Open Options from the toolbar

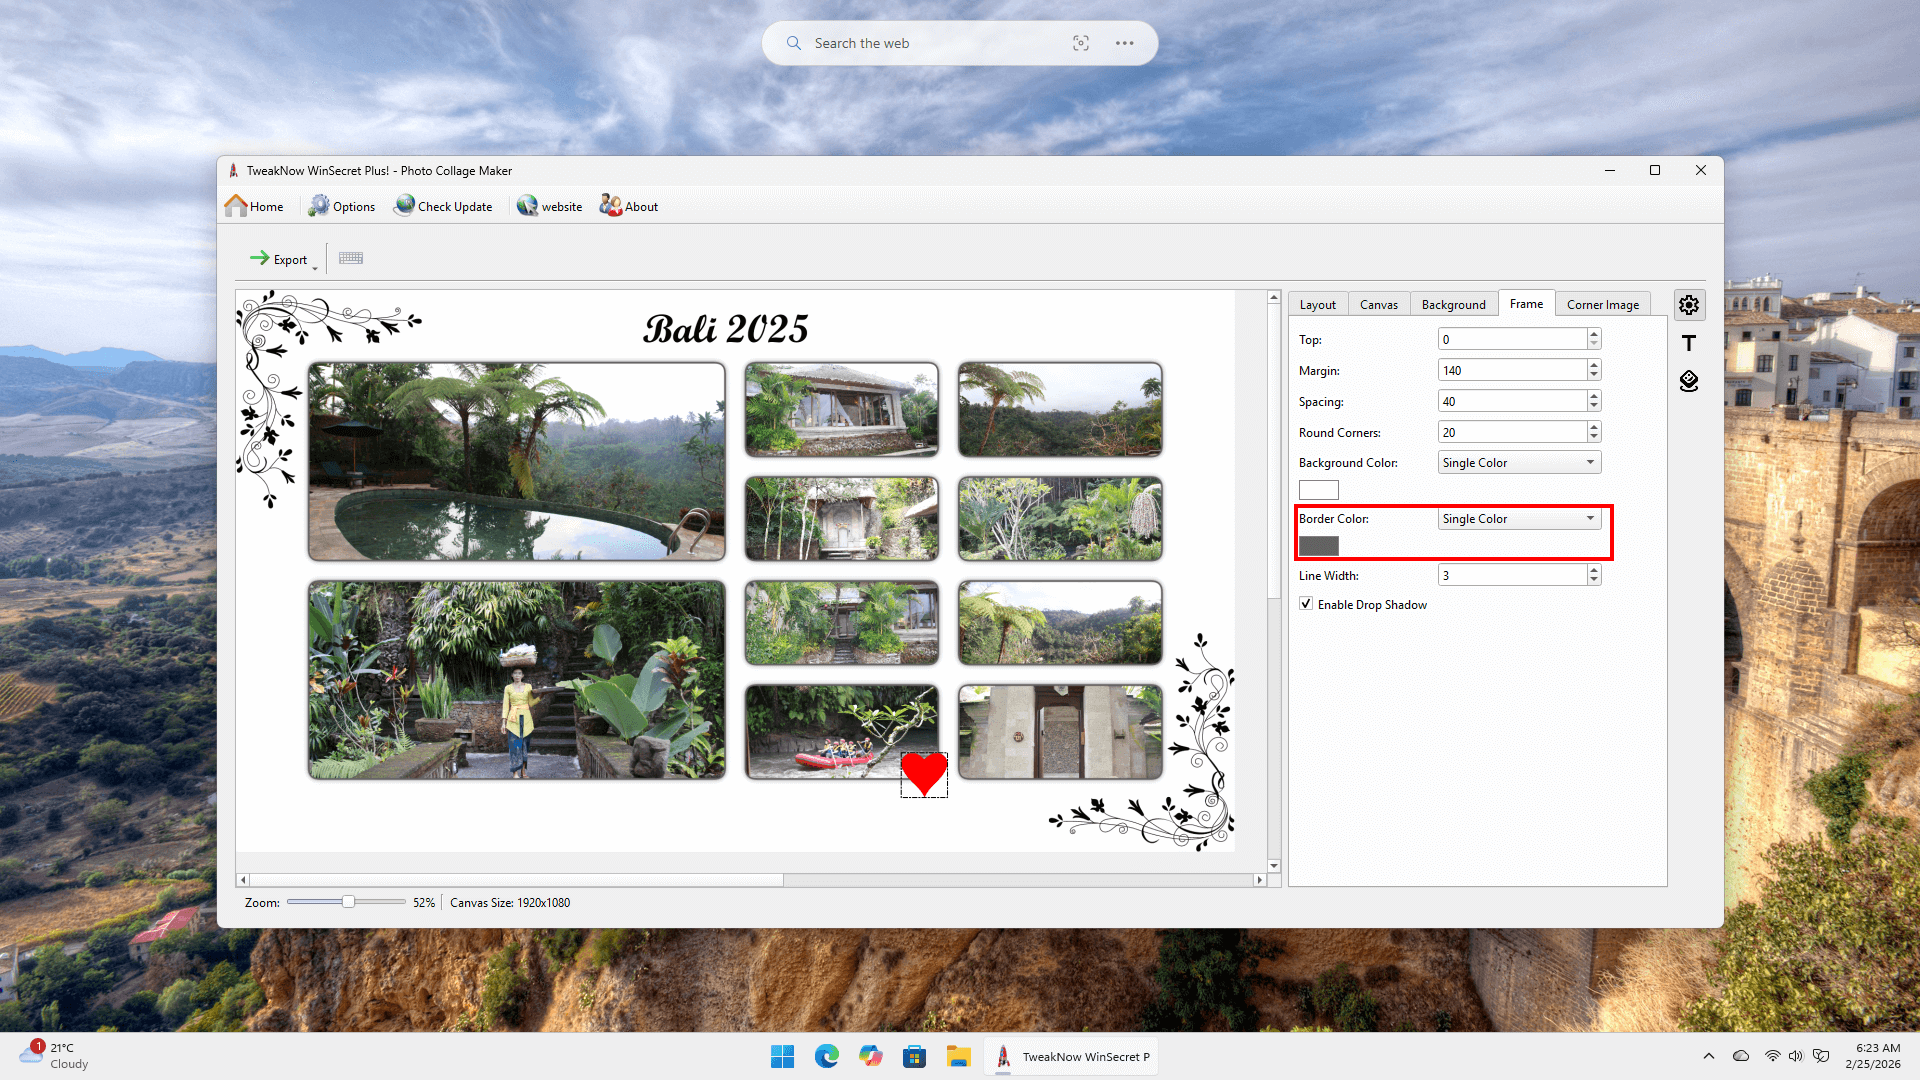(342, 206)
